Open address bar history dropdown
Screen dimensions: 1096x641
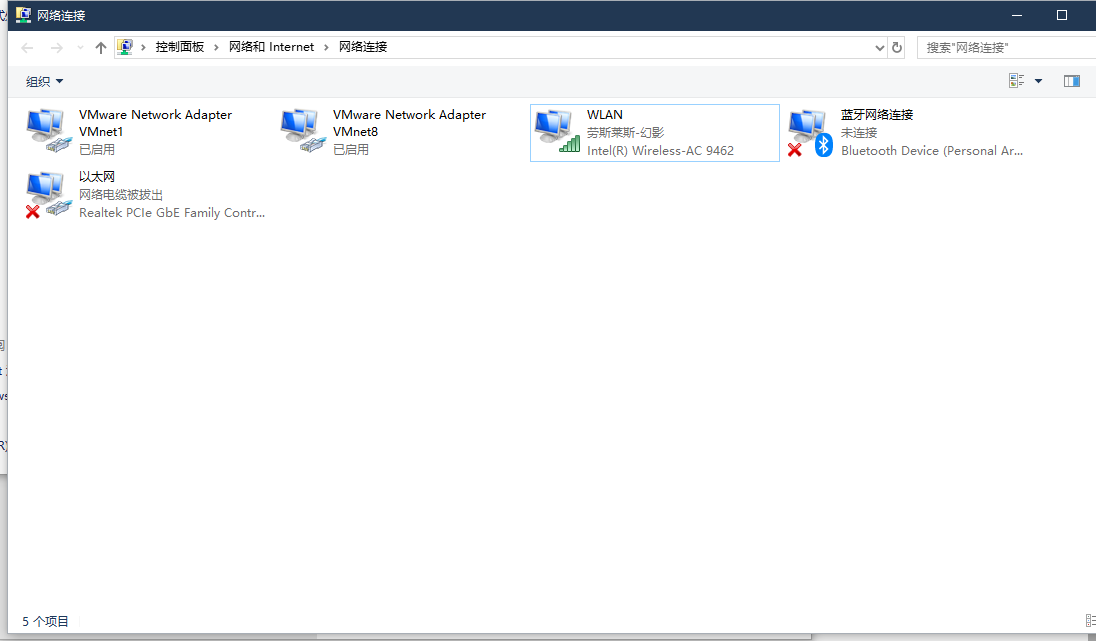[880, 47]
